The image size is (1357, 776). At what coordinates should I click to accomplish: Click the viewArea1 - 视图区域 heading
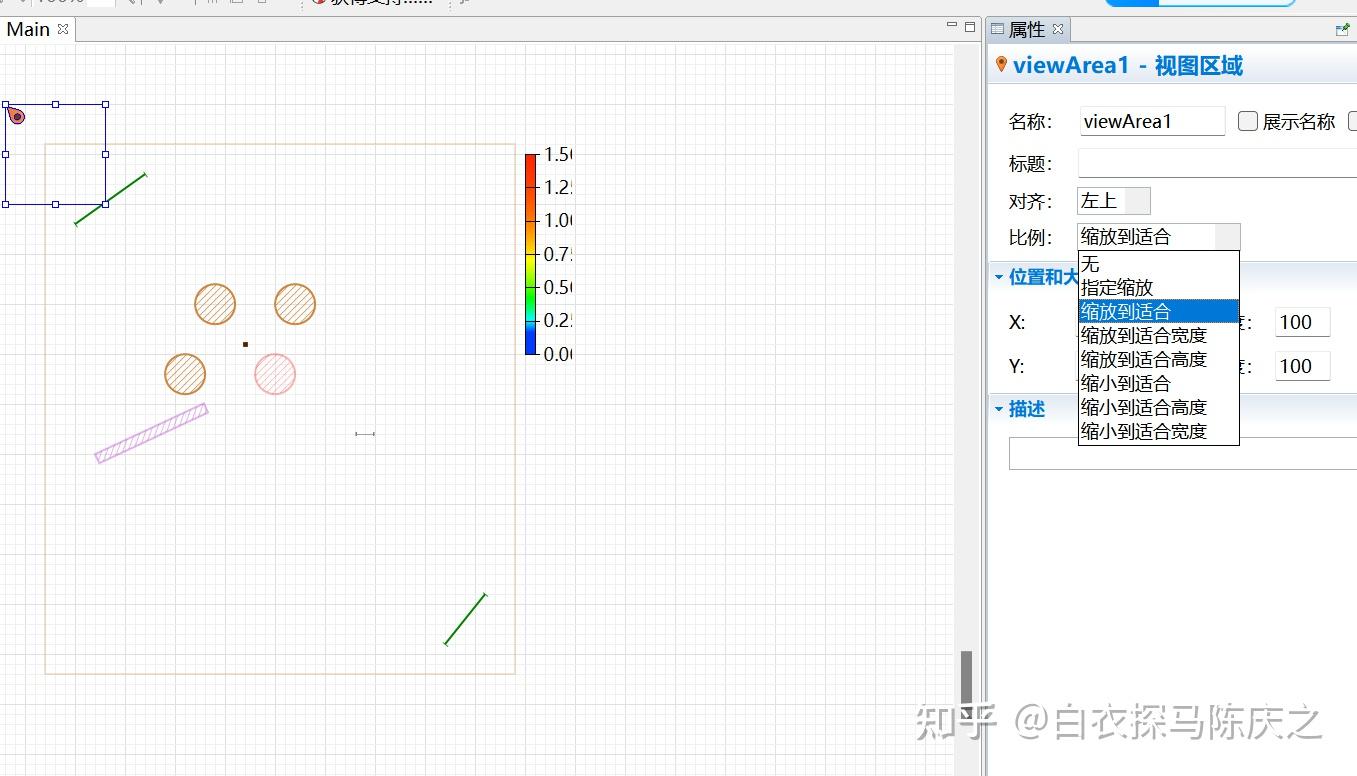[1128, 66]
